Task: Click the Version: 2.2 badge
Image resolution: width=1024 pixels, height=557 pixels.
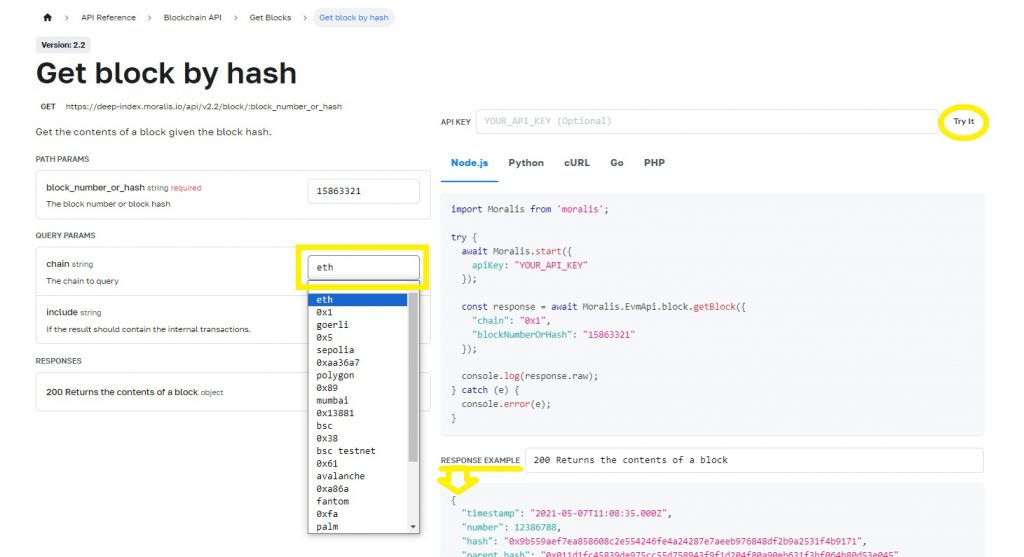Action: point(63,45)
